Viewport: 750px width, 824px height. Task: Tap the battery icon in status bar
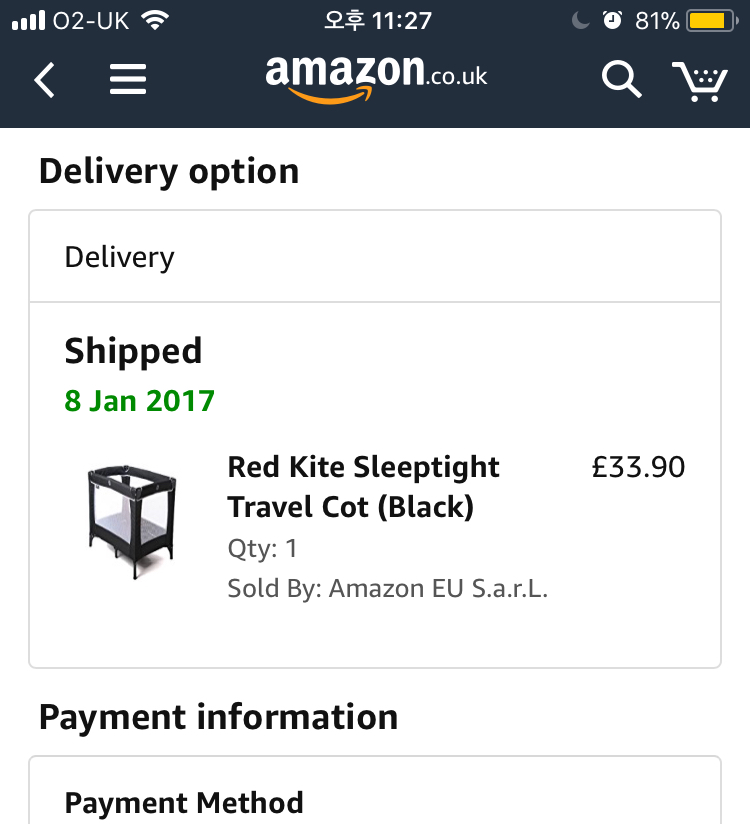click(710, 20)
